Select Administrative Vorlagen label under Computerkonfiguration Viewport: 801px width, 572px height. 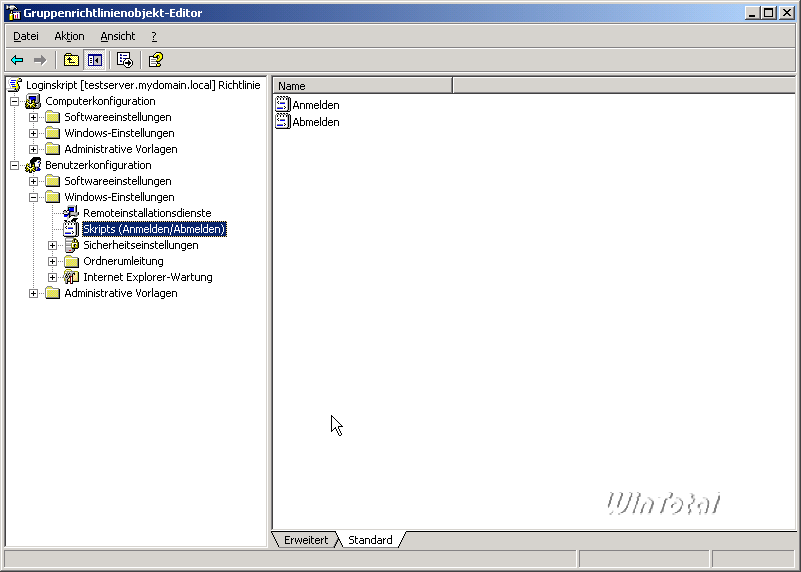[121, 149]
